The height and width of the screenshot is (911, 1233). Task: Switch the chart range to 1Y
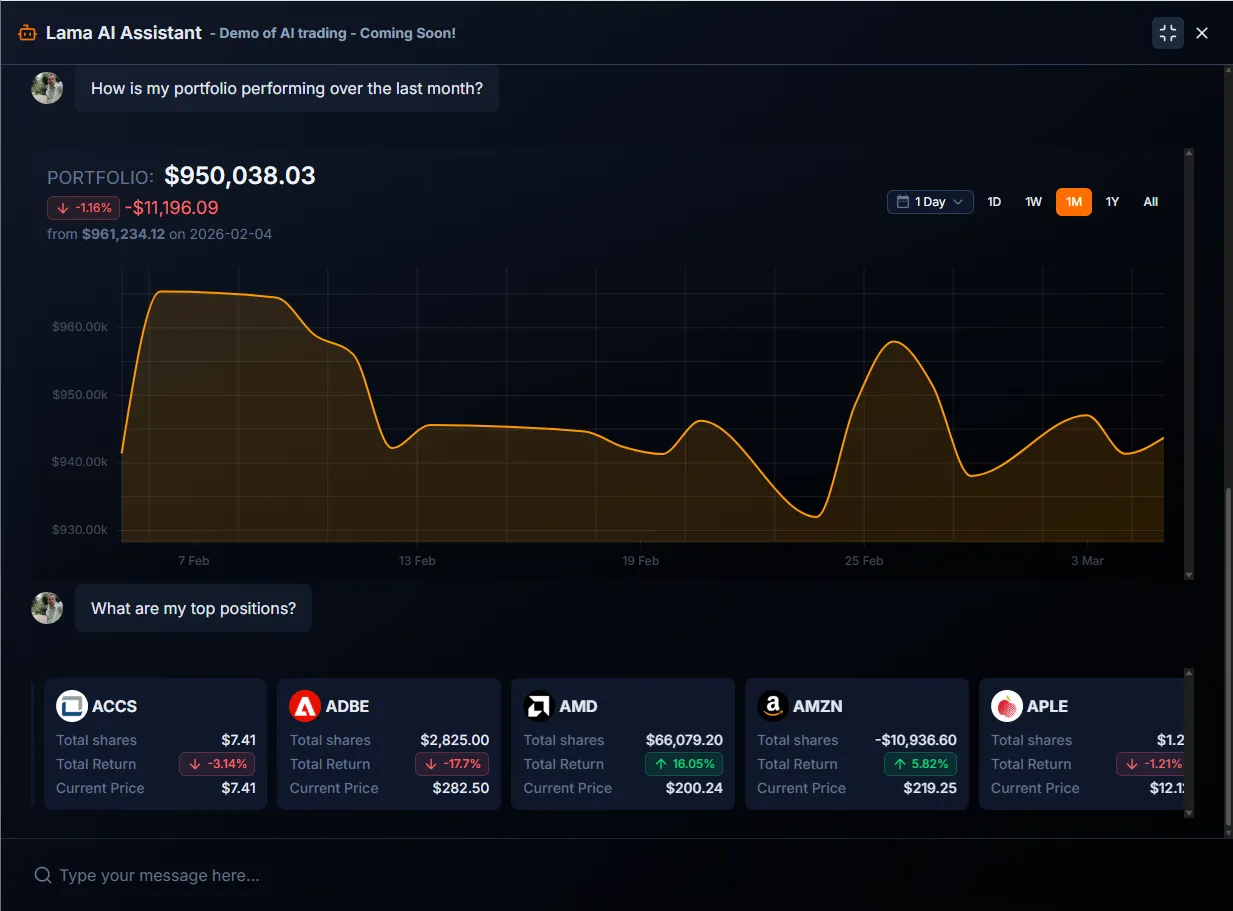coord(1112,202)
